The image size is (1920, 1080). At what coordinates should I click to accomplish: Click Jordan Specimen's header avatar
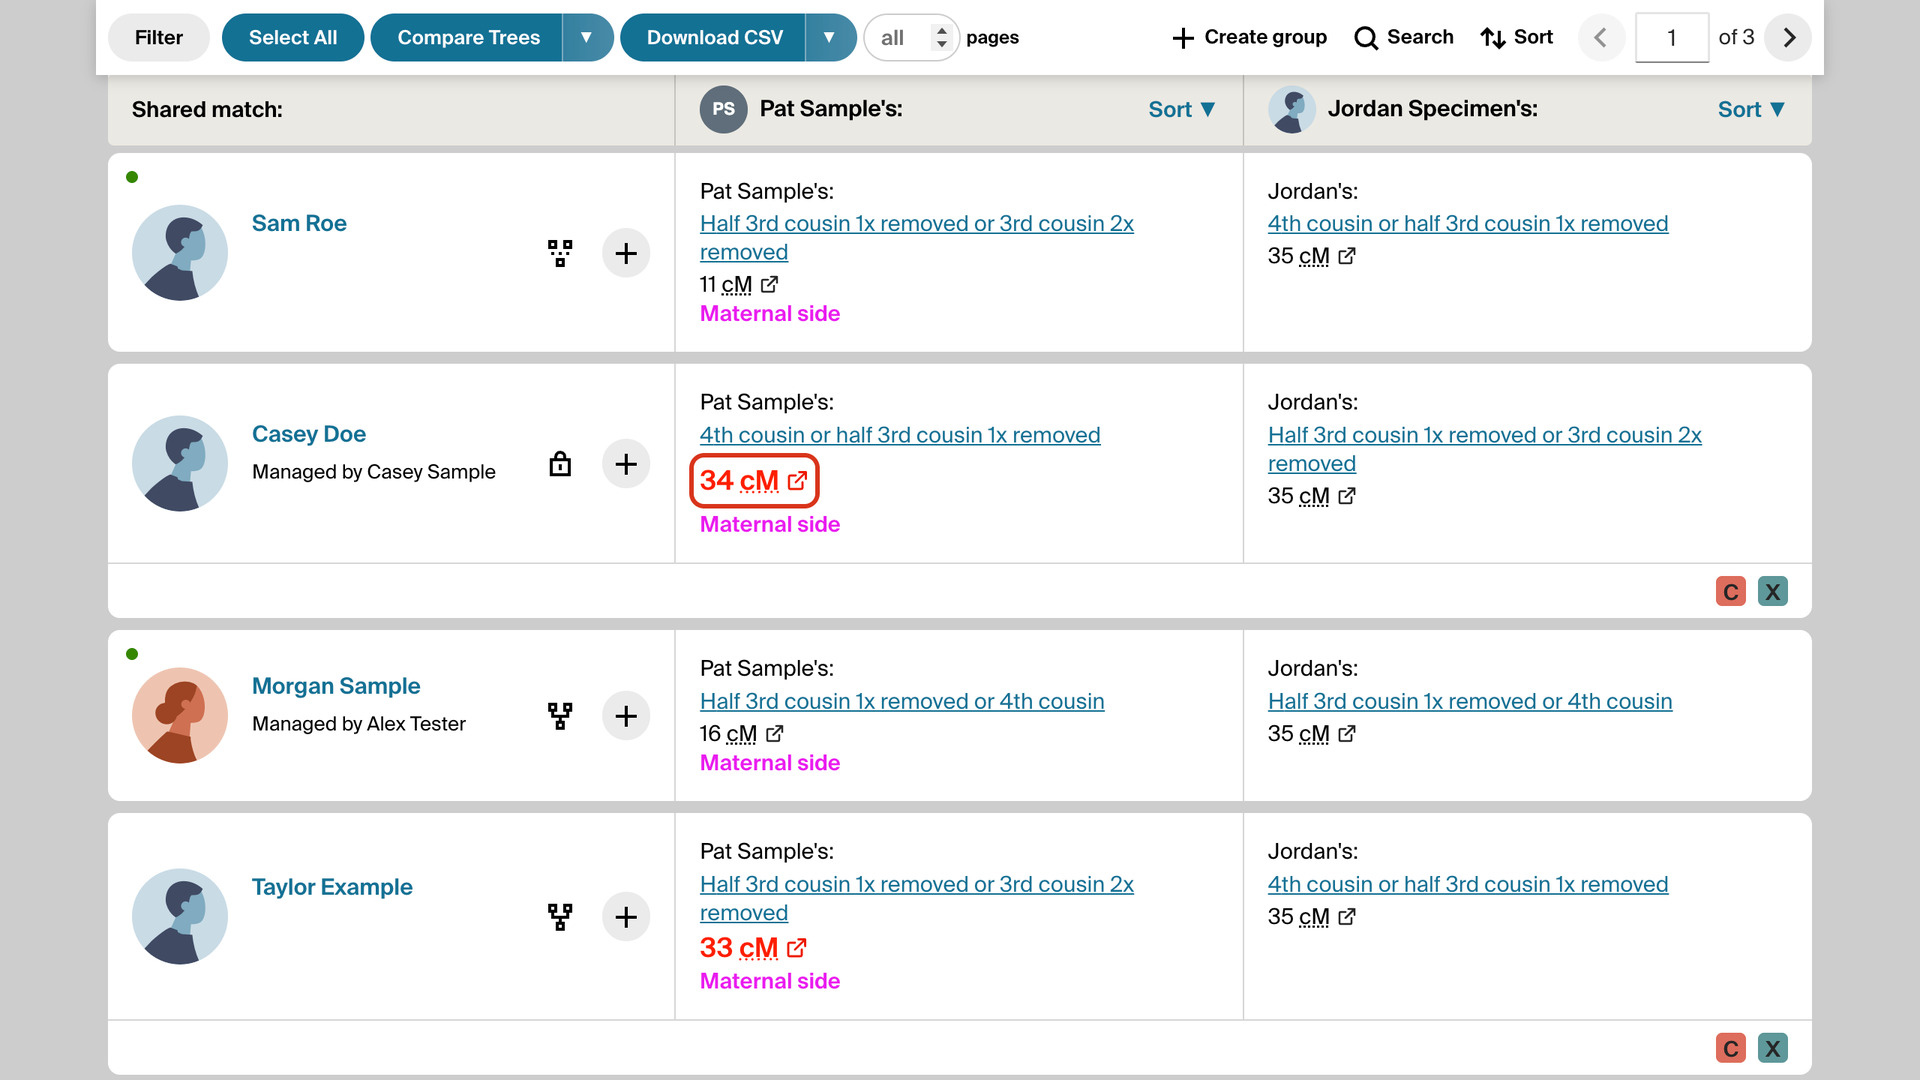pos(1292,110)
